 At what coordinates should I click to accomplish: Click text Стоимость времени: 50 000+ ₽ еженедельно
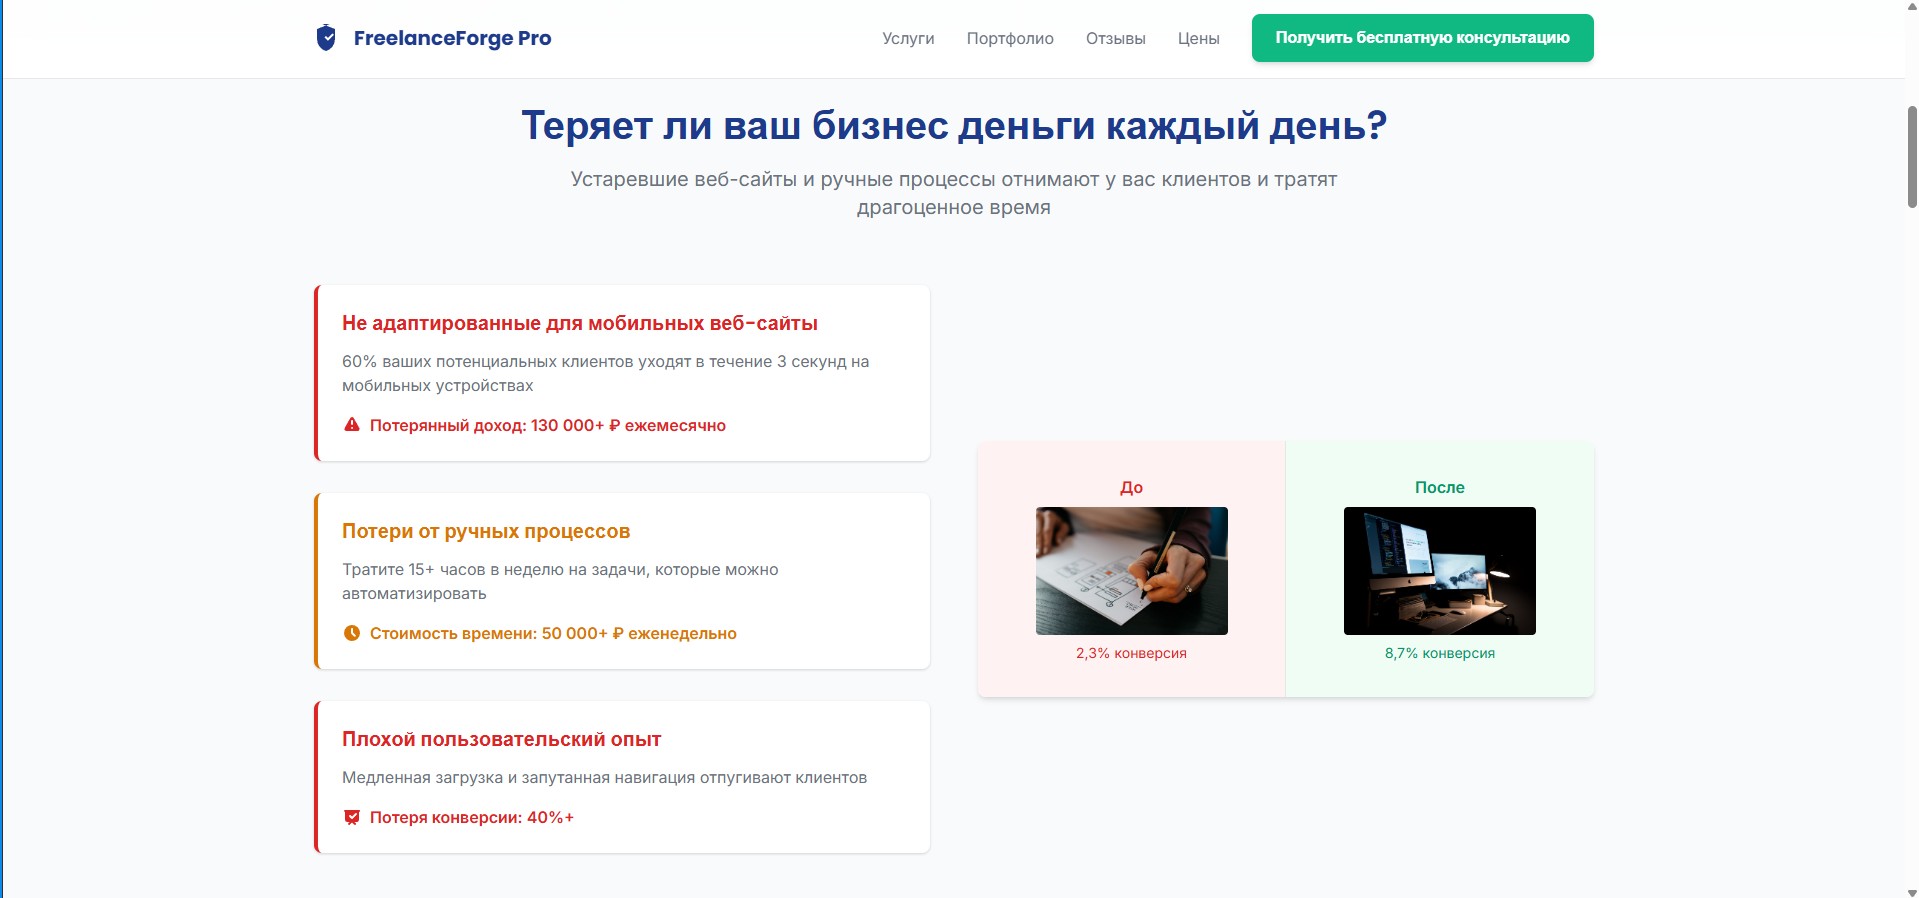[x=553, y=633]
